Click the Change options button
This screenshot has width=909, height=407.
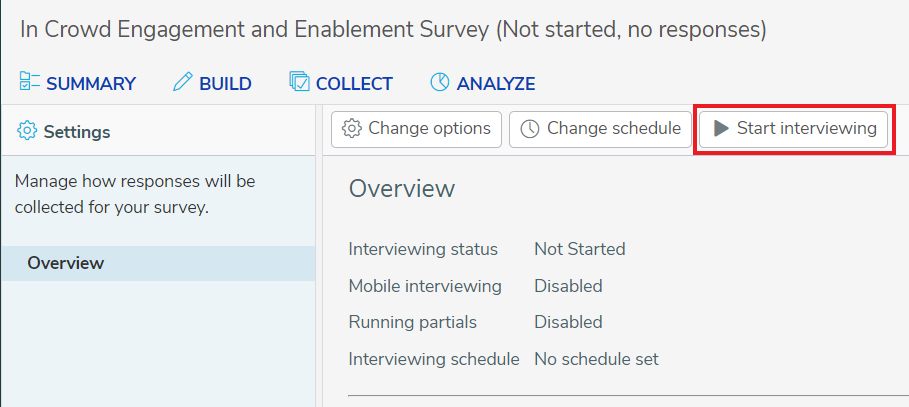point(416,129)
